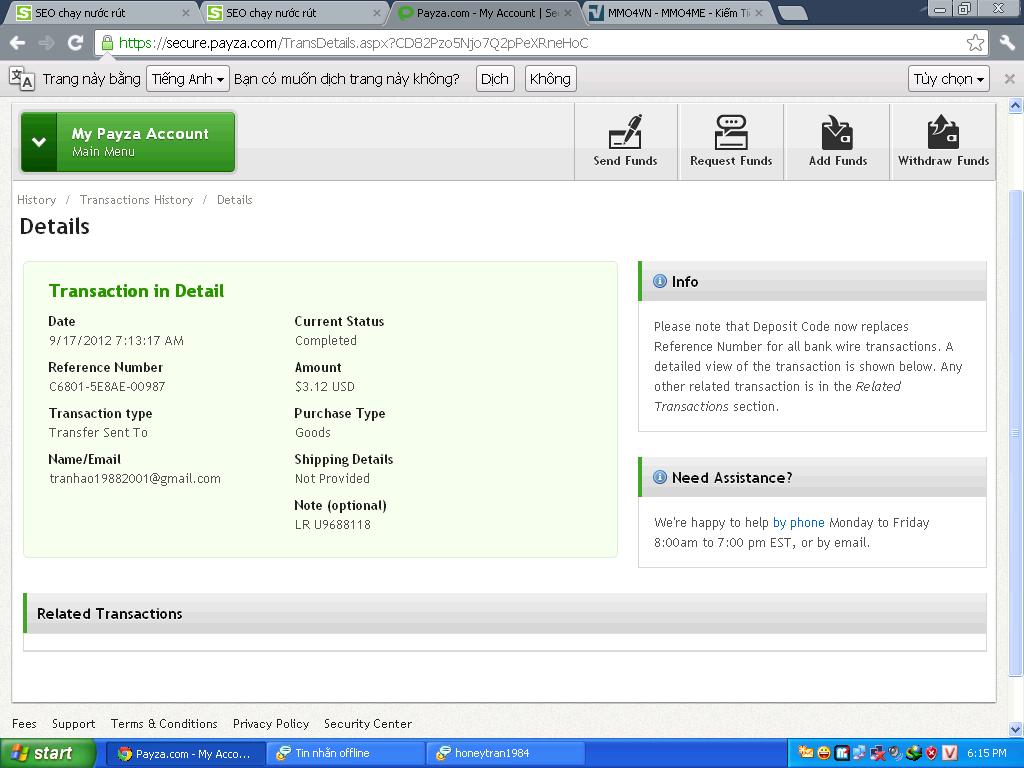The image size is (1024, 768).
Task: Click the Send Funds pen icon
Action: click(625, 131)
